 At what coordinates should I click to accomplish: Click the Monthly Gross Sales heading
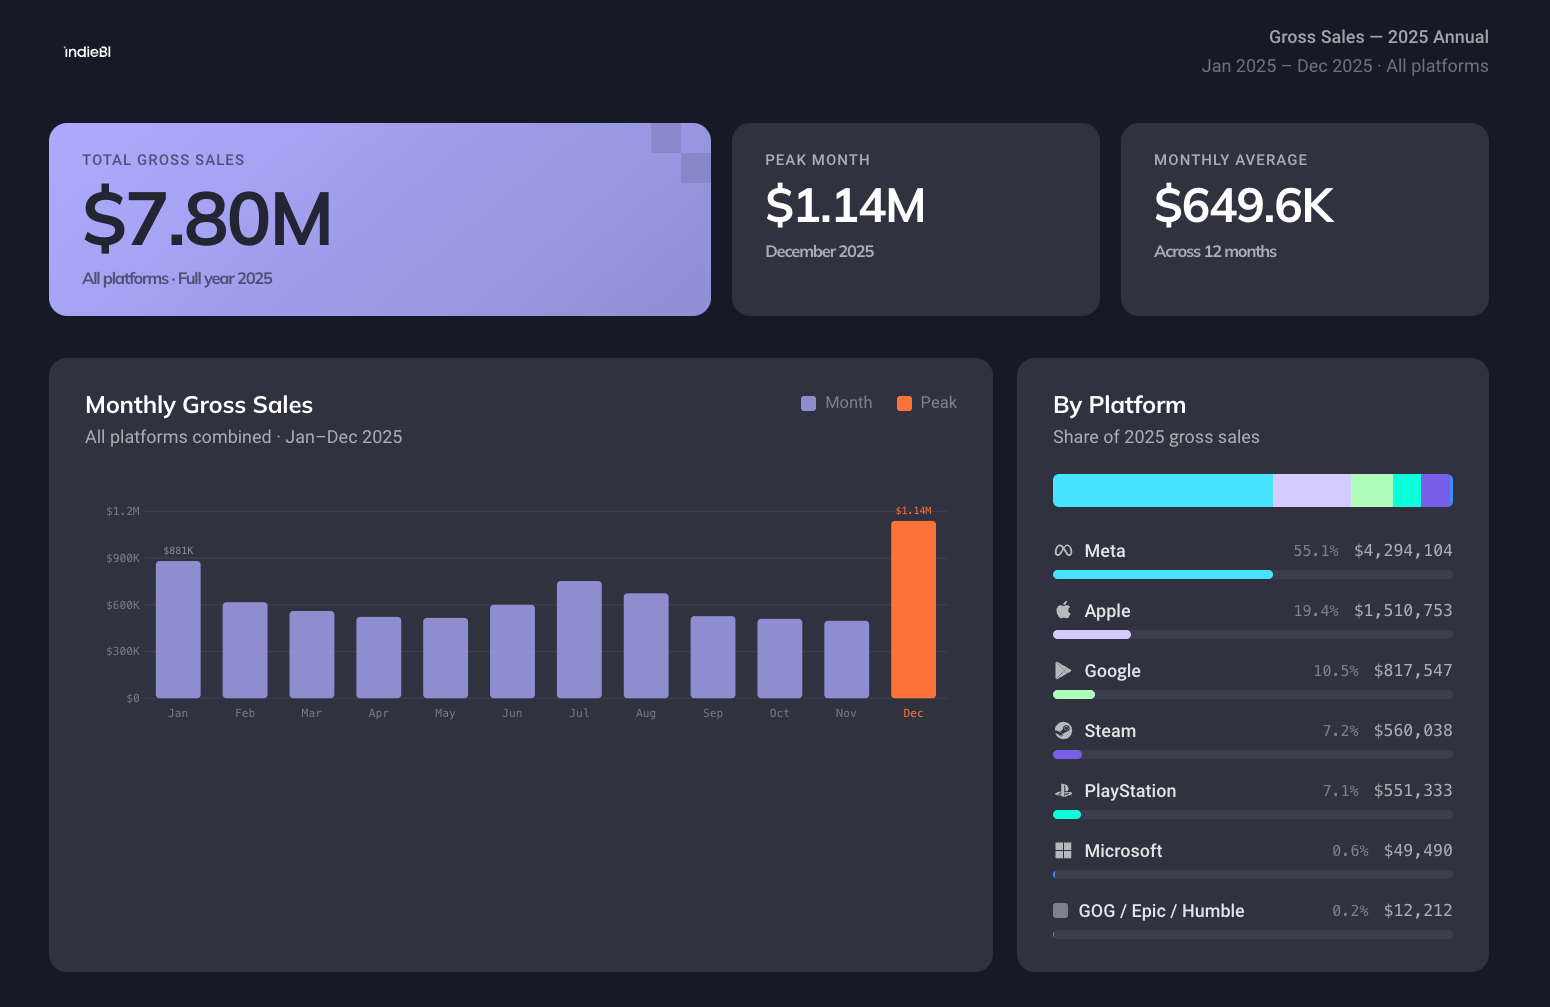point(199,405)
